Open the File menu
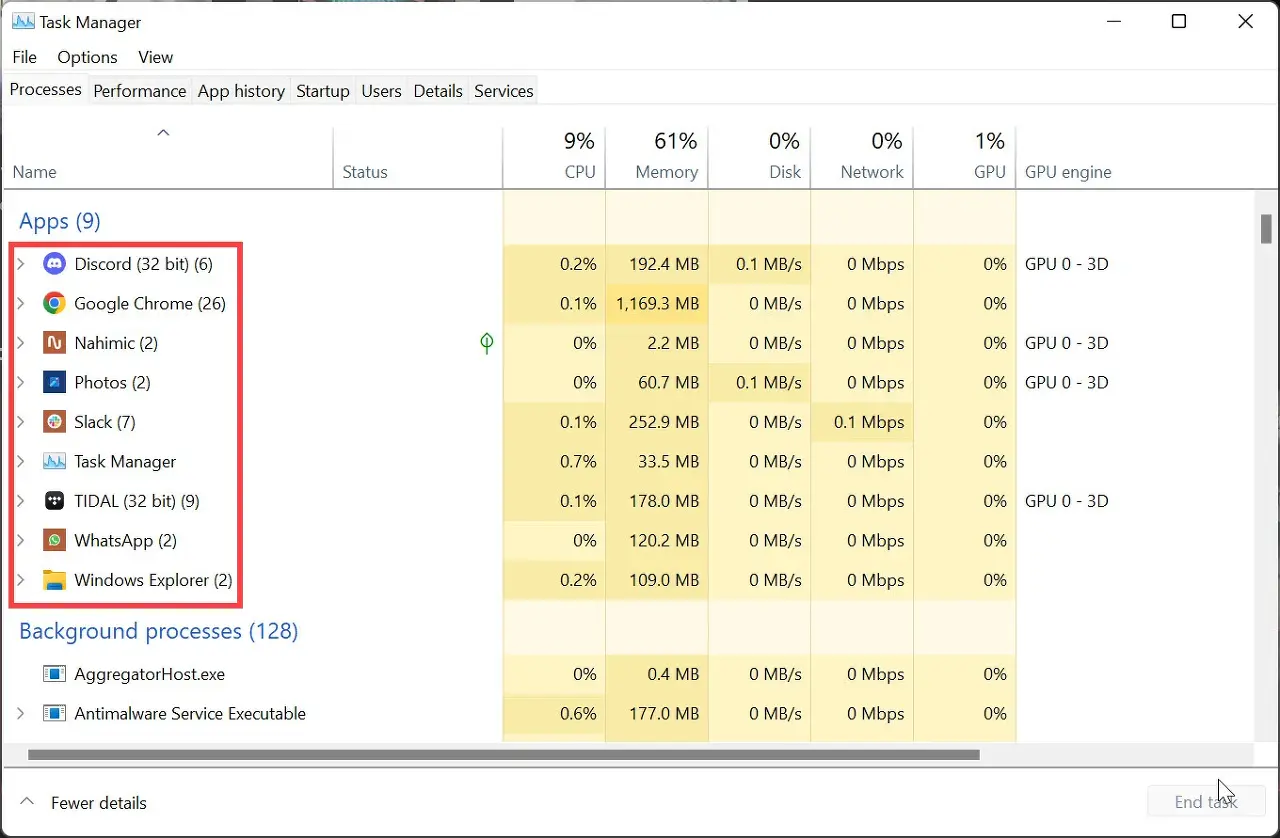1280x838 pixels. click(24, 57)
